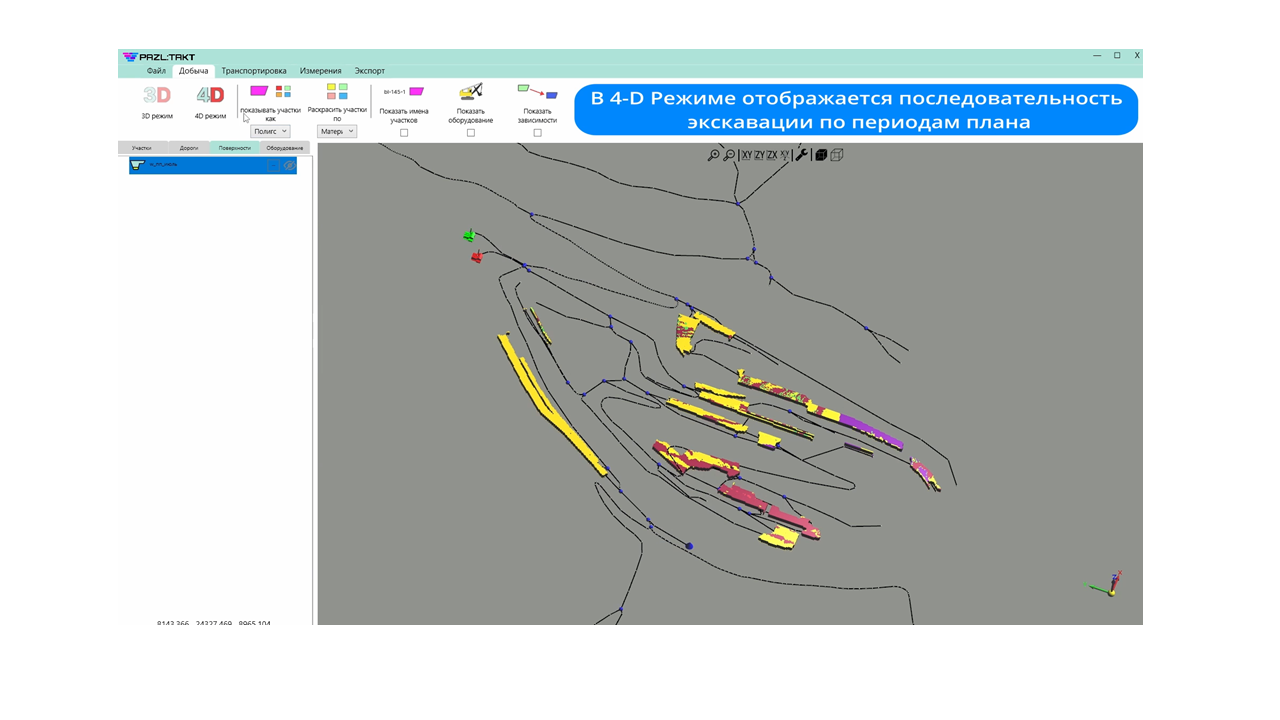Viewport: 1280px width, 720px height.
Task: Open the Транспортировка ribbon tab
Action: tap(254, 71)
